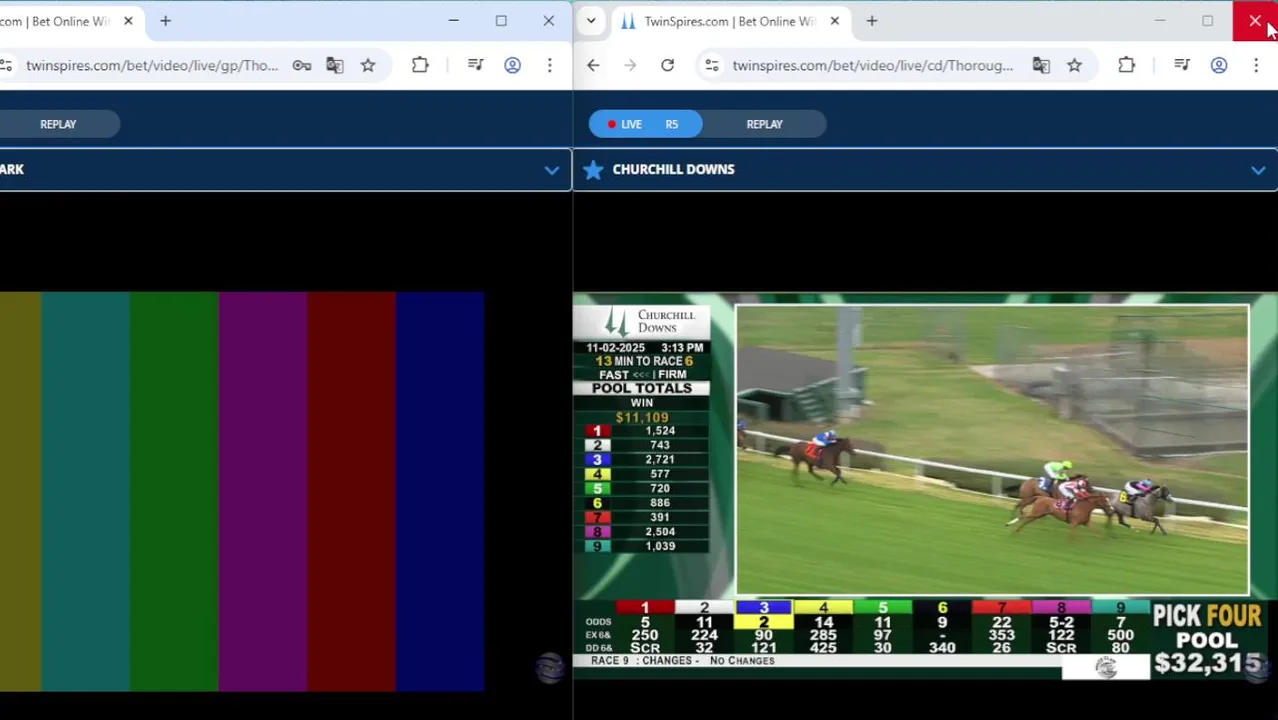Open Chrome menu in right window
The image size is (1278, 720).
(x=1256, y=65)
